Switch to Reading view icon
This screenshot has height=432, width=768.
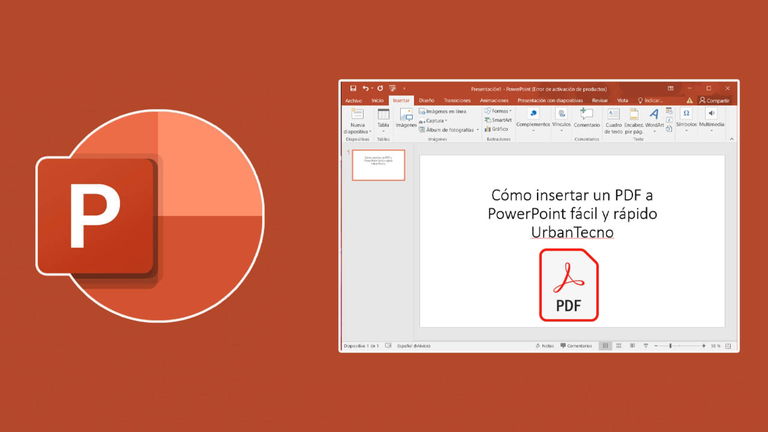(632, 346)
